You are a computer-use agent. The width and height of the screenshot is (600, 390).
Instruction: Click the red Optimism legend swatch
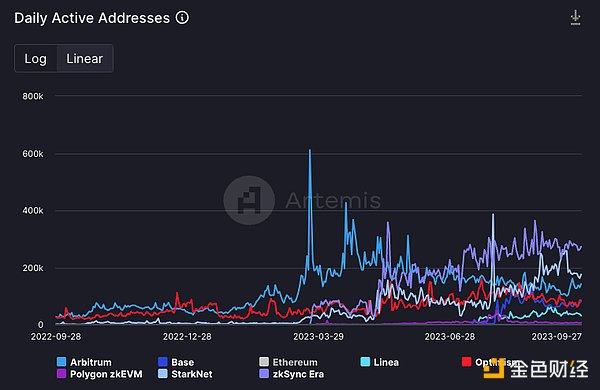(466, 362)
